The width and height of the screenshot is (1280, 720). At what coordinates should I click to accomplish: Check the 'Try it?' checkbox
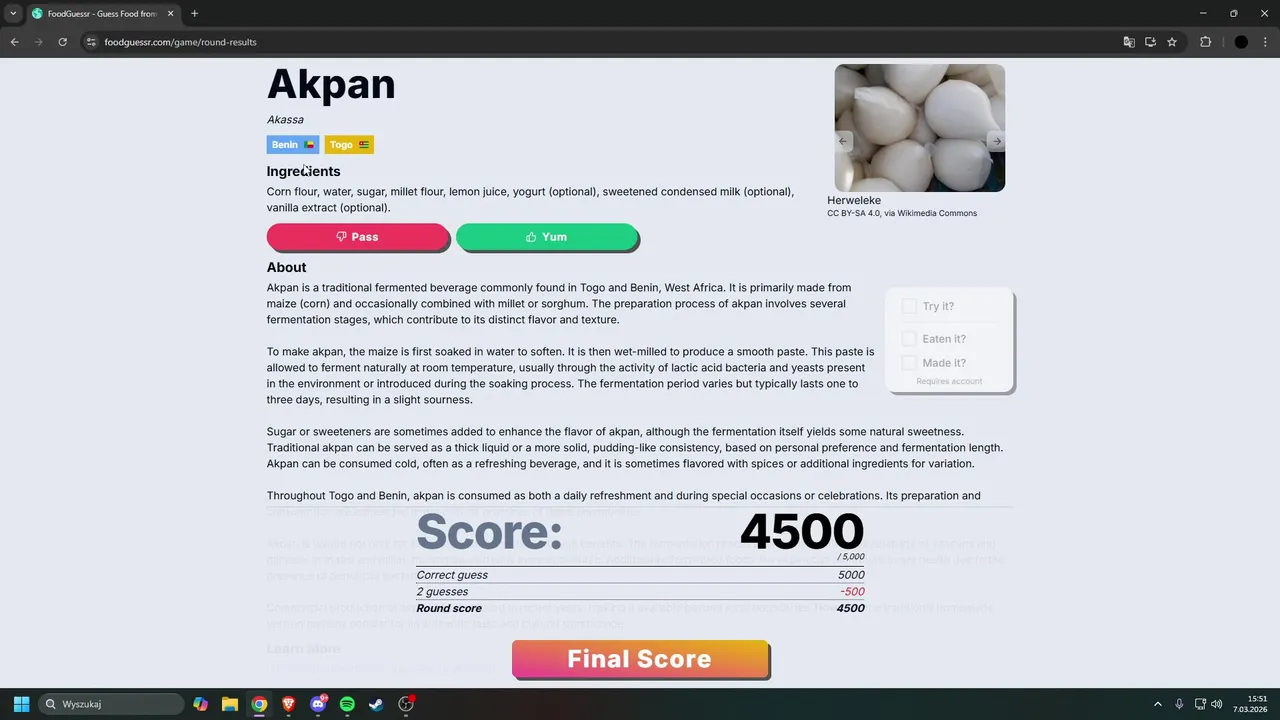tap(909, 306)
